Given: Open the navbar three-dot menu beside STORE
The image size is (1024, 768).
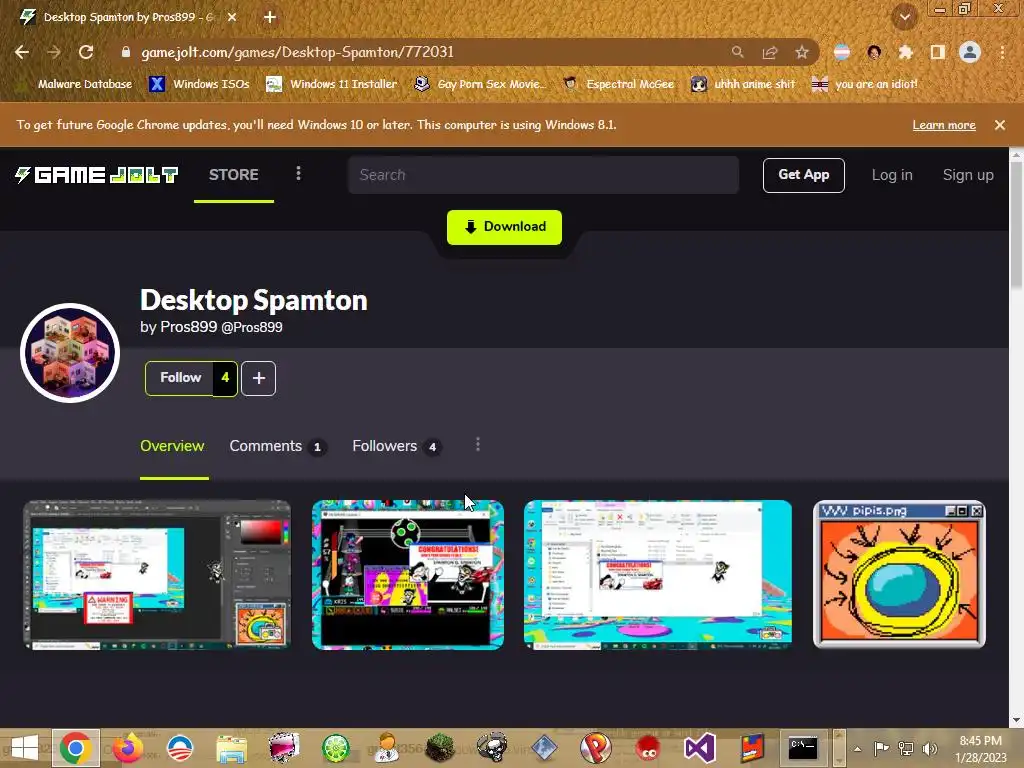Looking at the screenshot, I should [x=298, y=174].
